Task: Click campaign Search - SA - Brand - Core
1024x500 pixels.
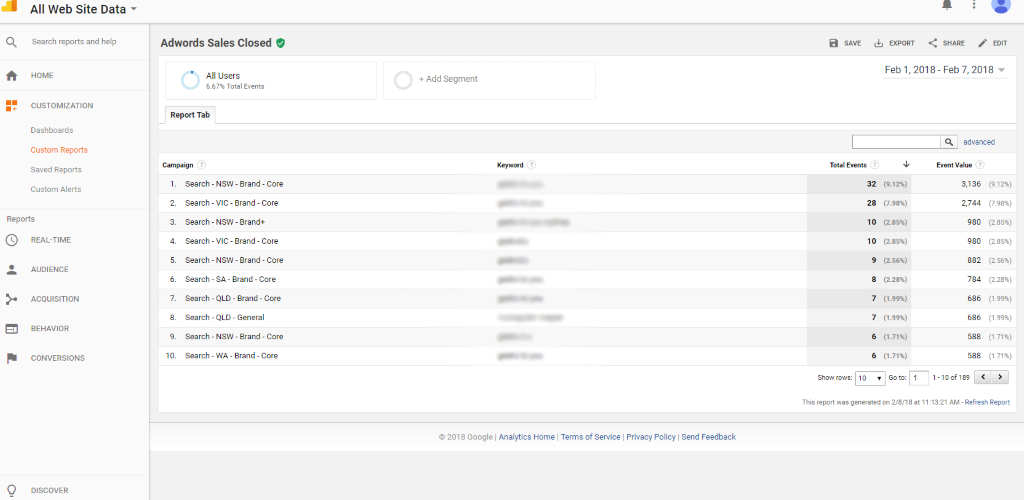Action: tap(230, 279)
